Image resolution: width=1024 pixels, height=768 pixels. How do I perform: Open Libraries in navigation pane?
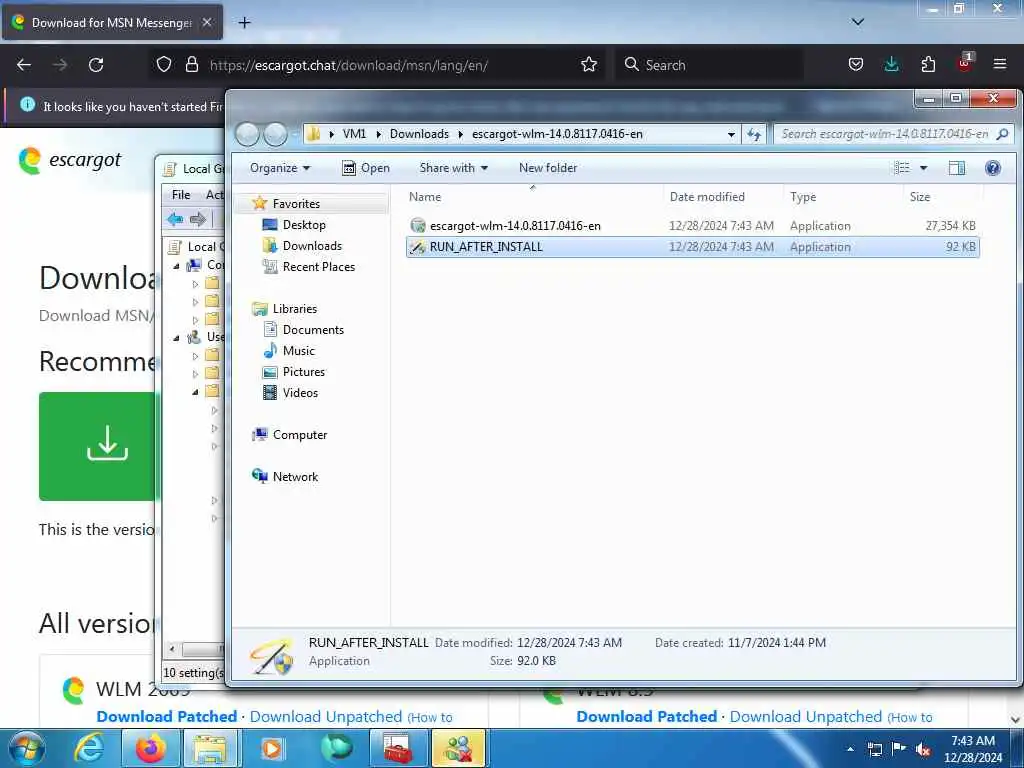[x=295, y=309]
